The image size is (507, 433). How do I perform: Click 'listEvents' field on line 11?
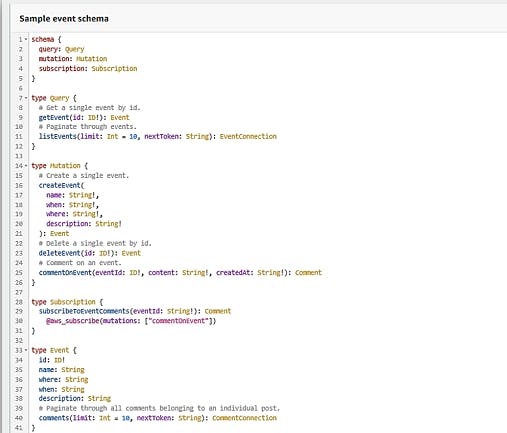pos(58,136)
